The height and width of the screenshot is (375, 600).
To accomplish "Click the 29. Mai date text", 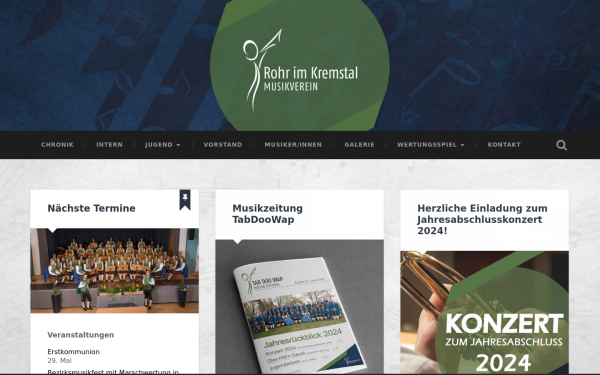I will point(60,360).
